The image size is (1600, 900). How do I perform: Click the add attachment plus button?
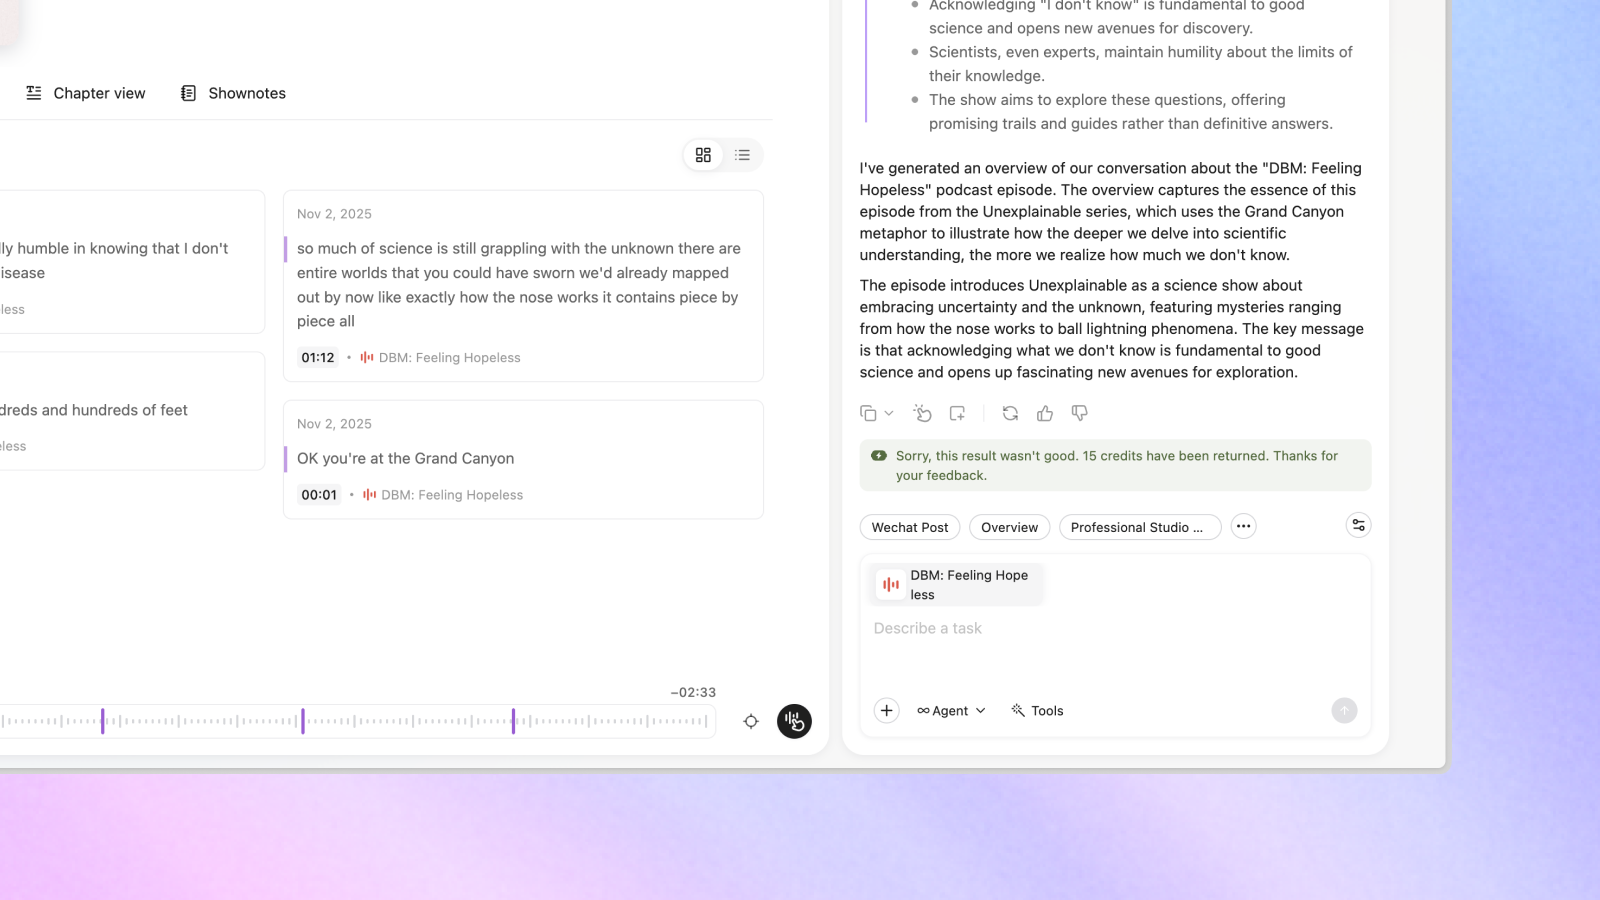coord(886,710)
